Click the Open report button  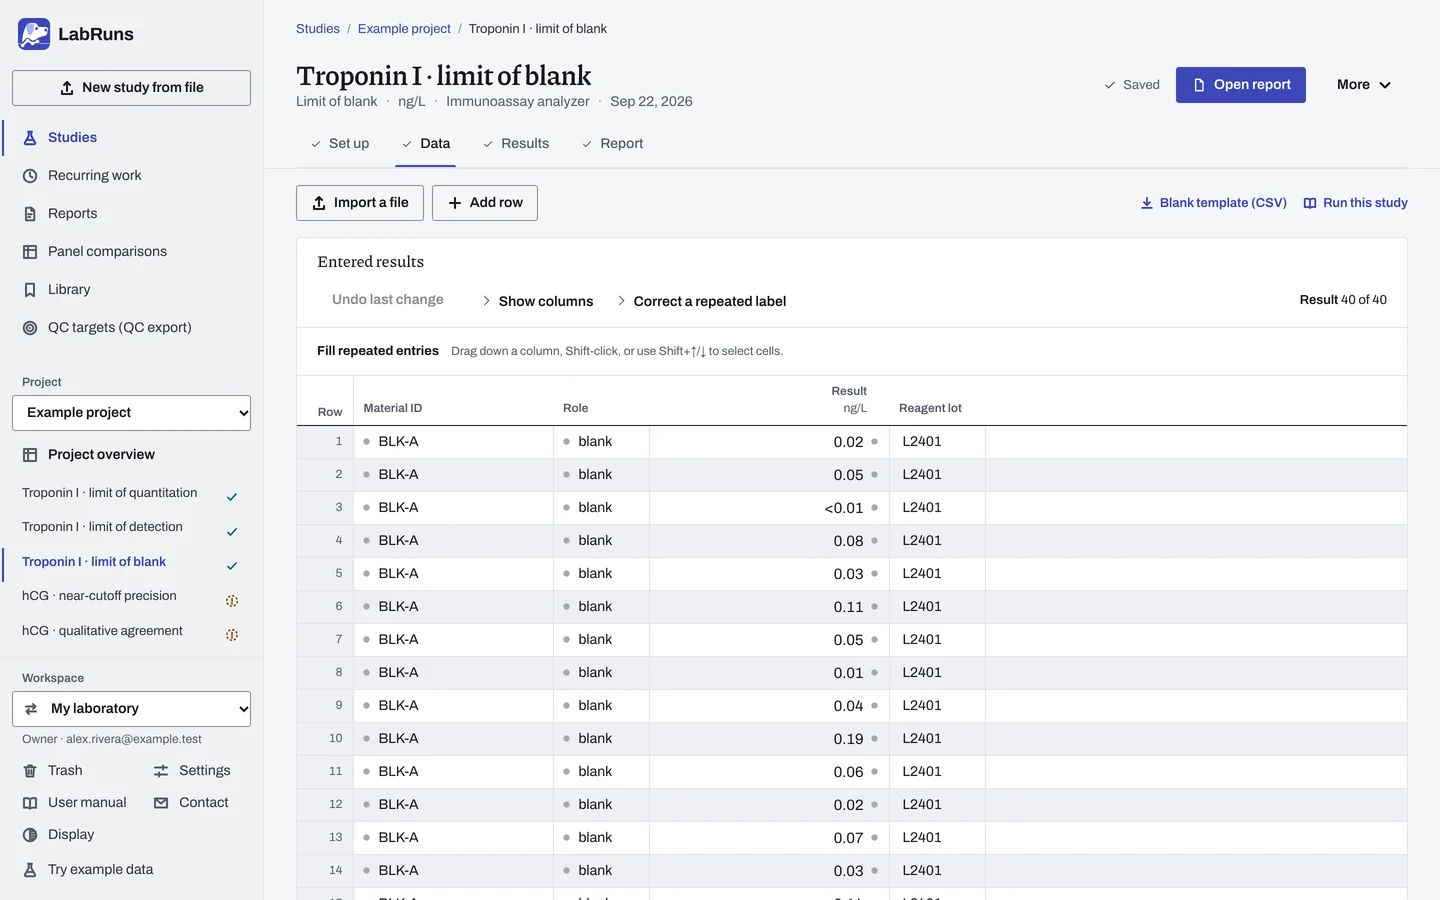point(1241,85)
